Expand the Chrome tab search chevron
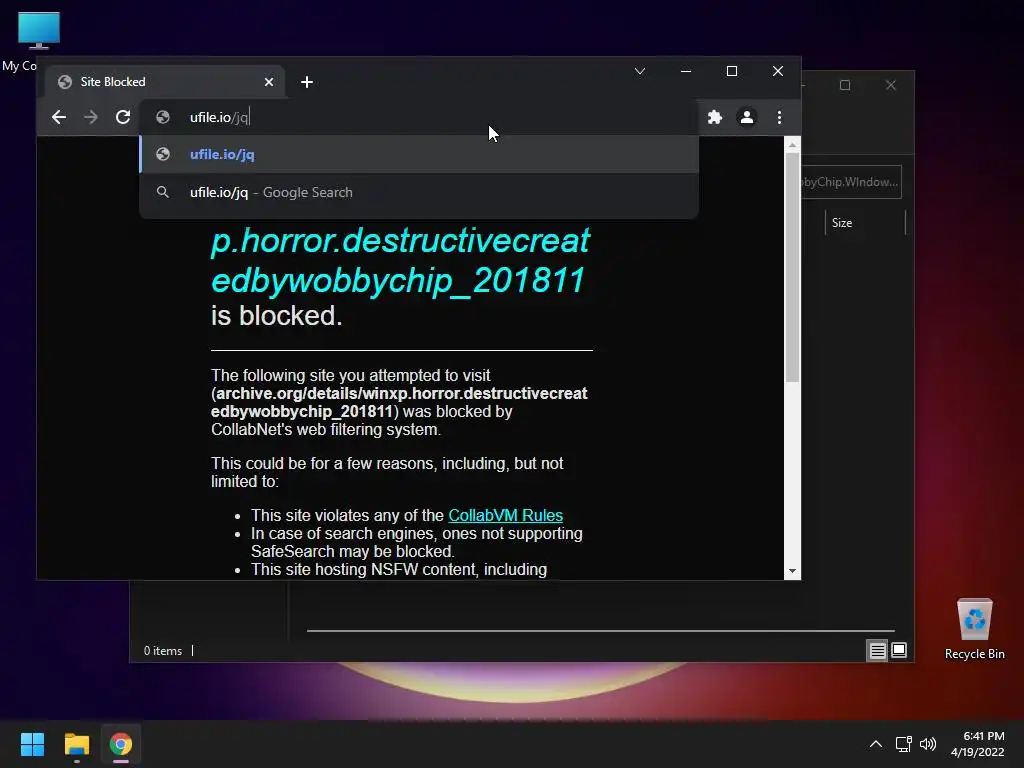Screen dimensions: 1024x768 pyautogui.click(x=640, y=71)
